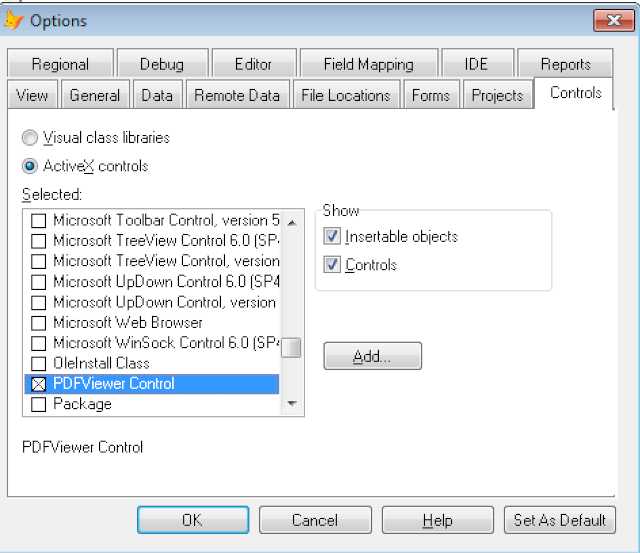Check the Microsoft Web Browser checkbox

[x=39, y=323]
